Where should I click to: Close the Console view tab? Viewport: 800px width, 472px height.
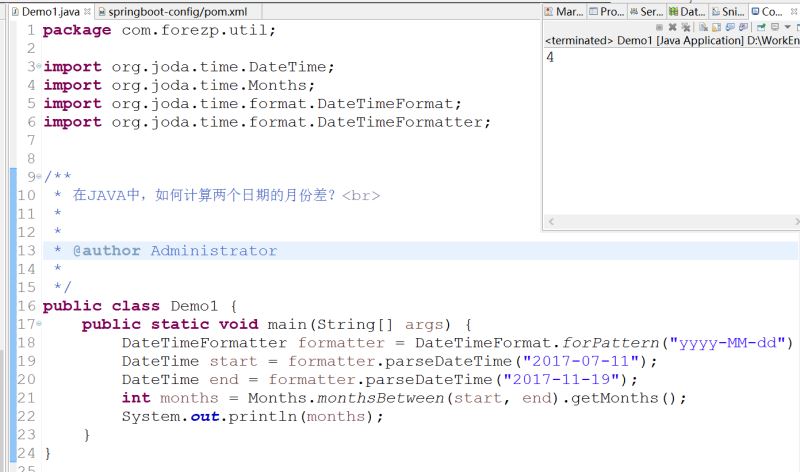tap(794, 11)
